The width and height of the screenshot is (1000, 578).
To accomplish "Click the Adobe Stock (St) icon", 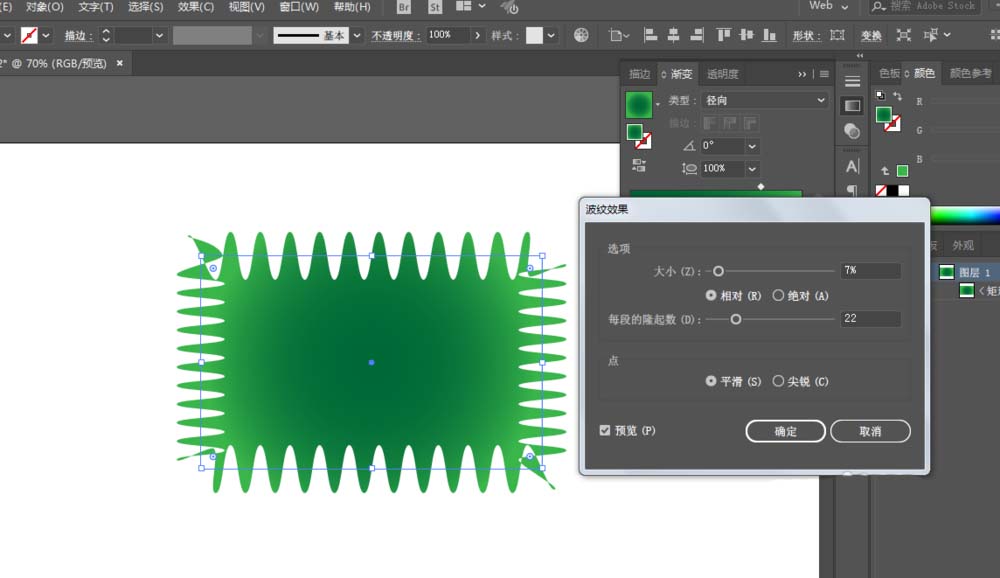I will coord(435,7).
